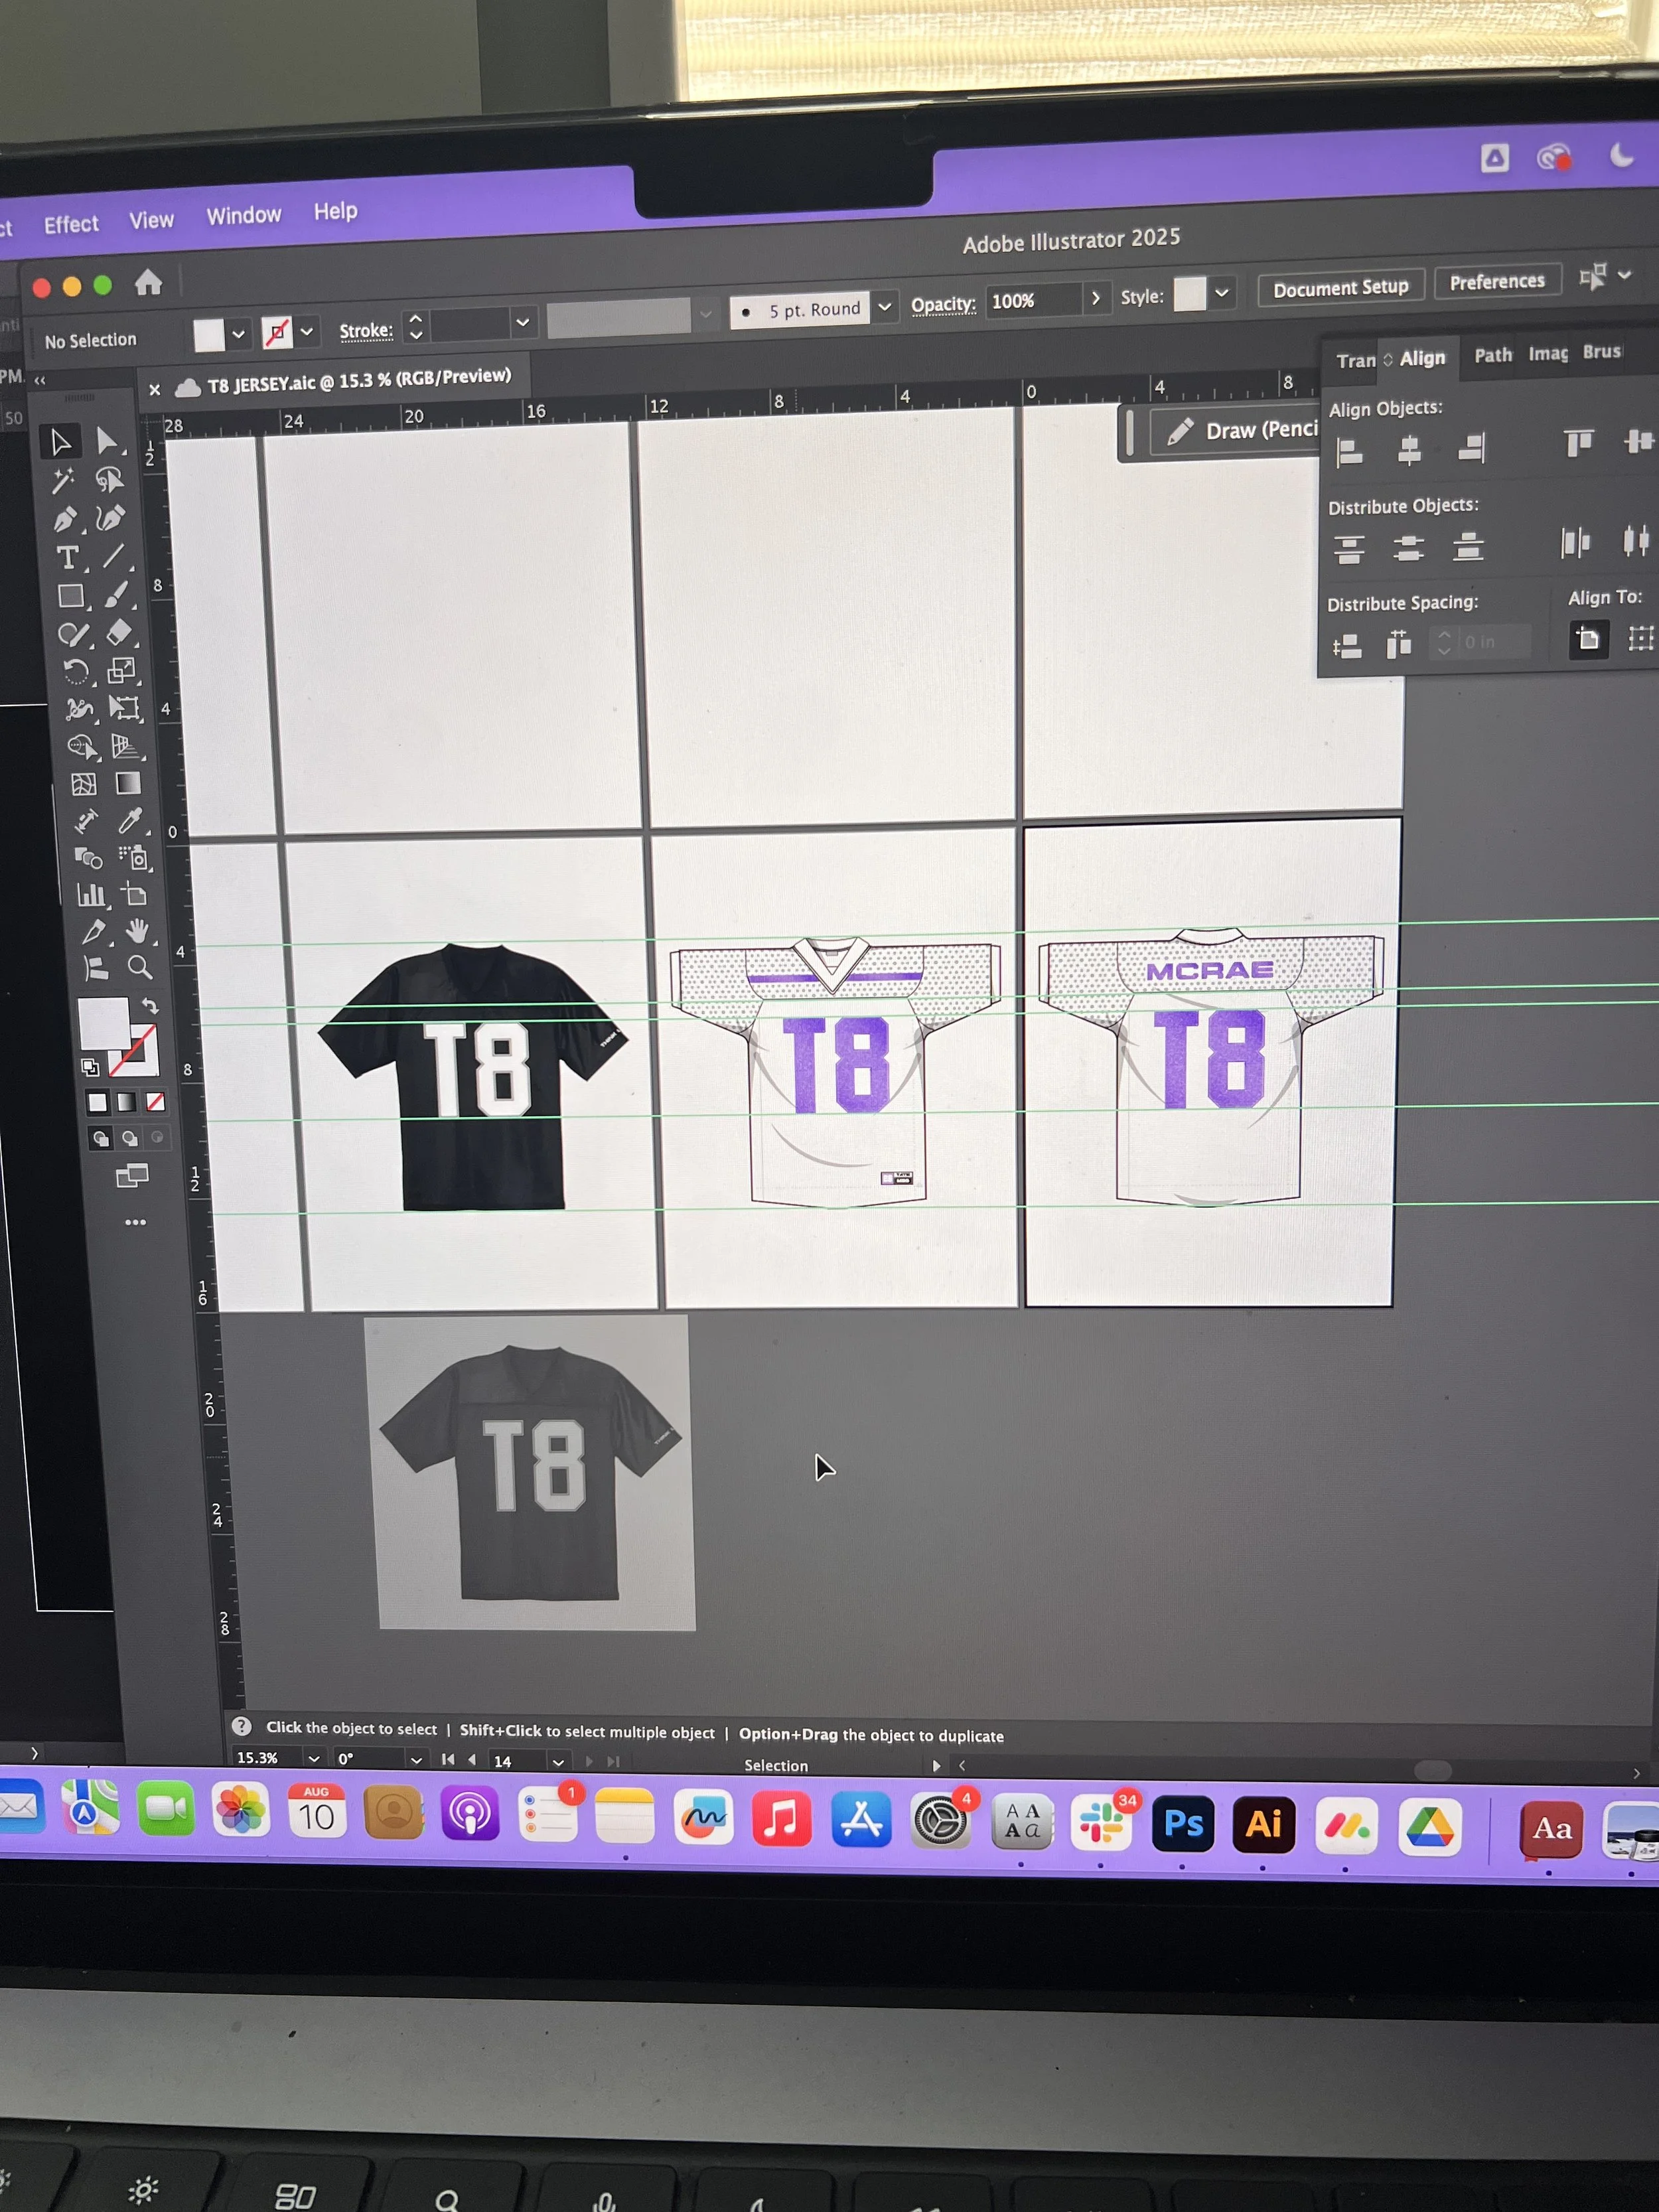Select the Rotate tool
This screenshot has height=2212, width=1659.
tap(76, 671)
